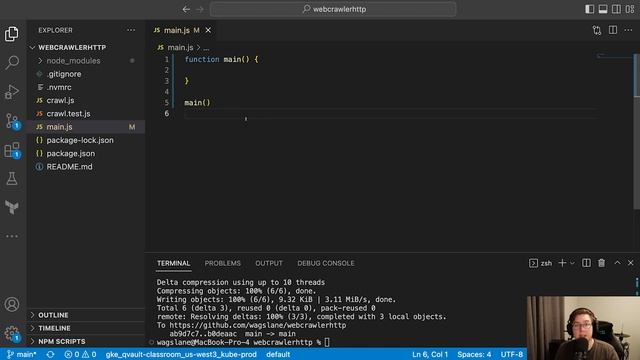This screenshot has width=640, height=360.
Task: Open editor more actions menu
Action: coord(628,30)
